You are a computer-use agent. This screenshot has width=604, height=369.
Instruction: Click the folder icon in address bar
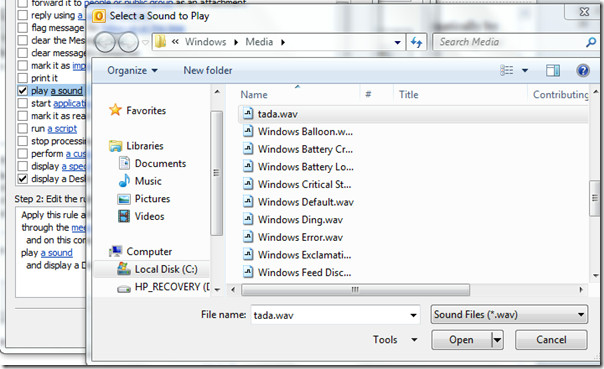(161, 41)
